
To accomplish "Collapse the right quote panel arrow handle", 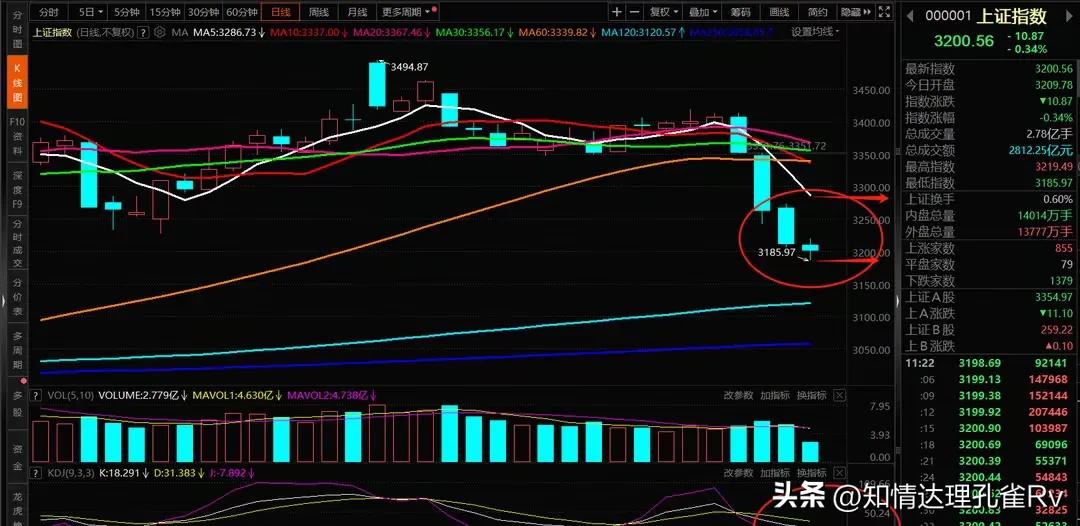I will pos(897,299).
